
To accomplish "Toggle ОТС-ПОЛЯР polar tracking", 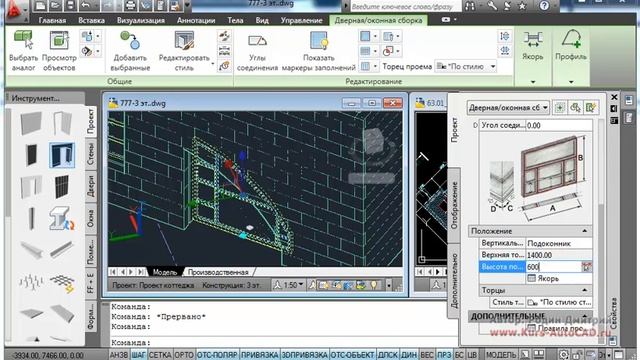I will pyautogui.click(x=217, y=355).
